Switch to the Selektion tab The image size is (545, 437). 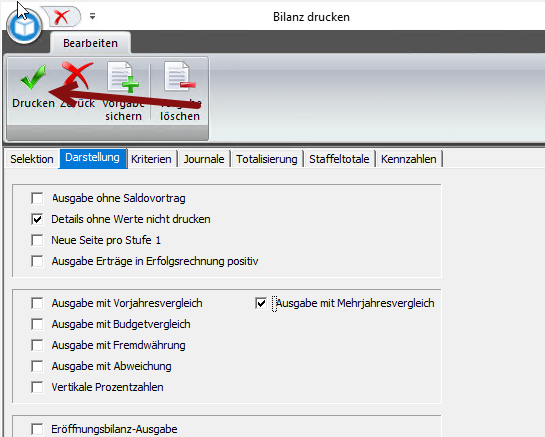[32, 159]
